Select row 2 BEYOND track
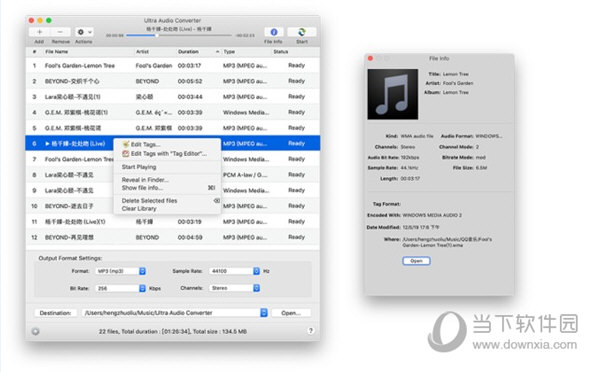 coord(173,82)
